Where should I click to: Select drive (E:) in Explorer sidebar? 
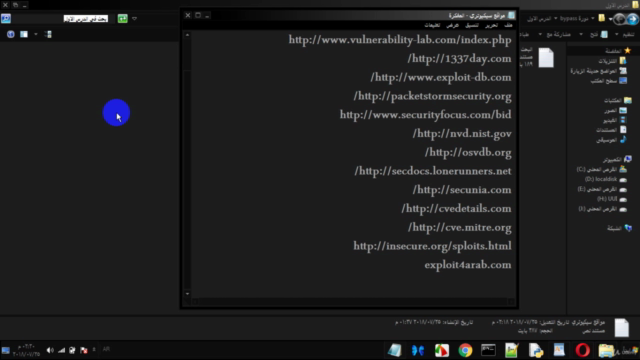(602, 189)
